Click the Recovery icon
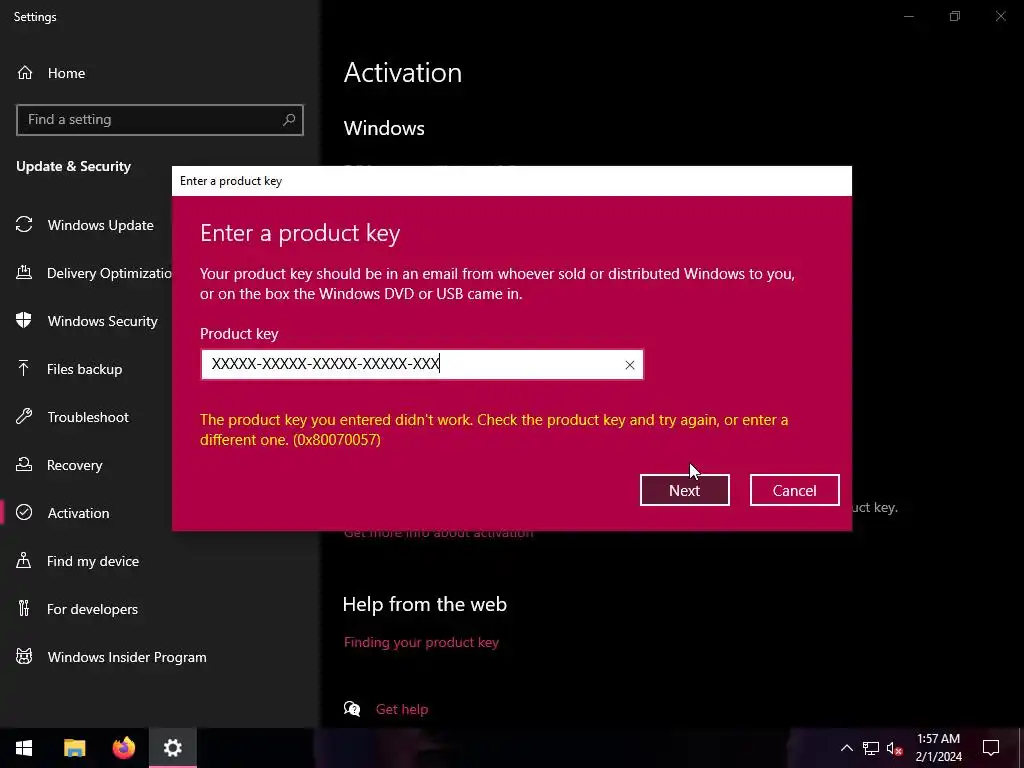This screenshot has height=768, width=1024. point(24,464)
